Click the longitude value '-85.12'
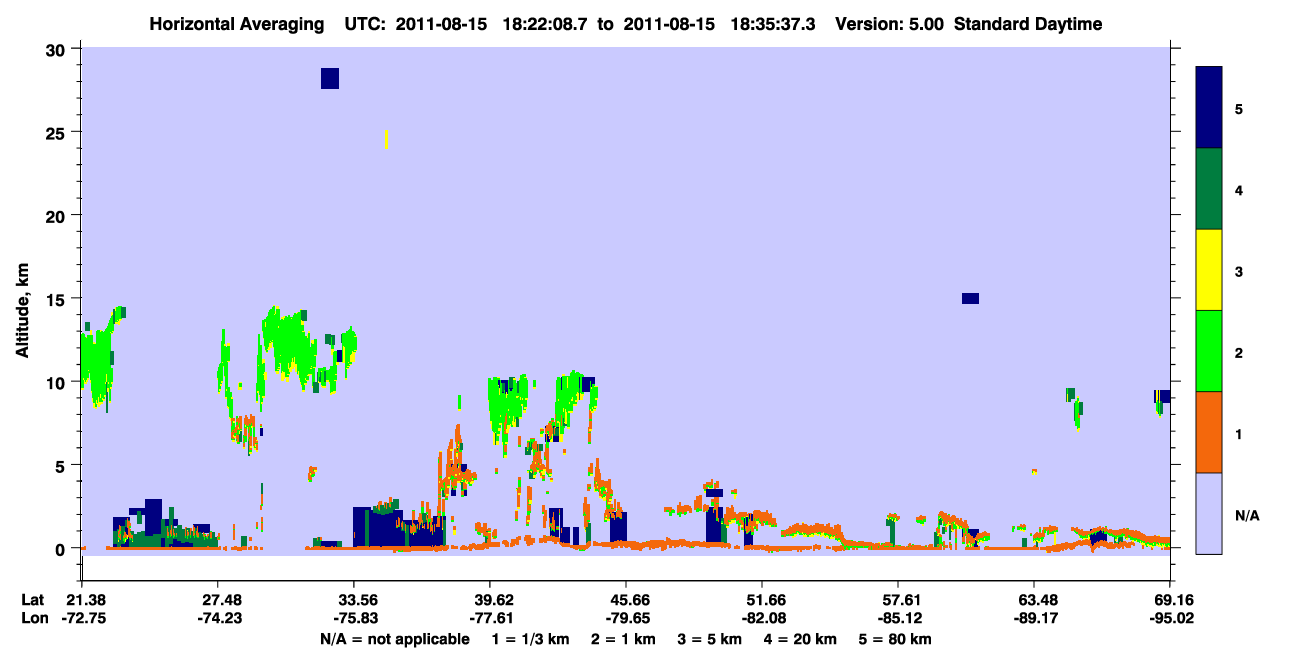Screen dimensions: 1300x667 click(898, 618)
